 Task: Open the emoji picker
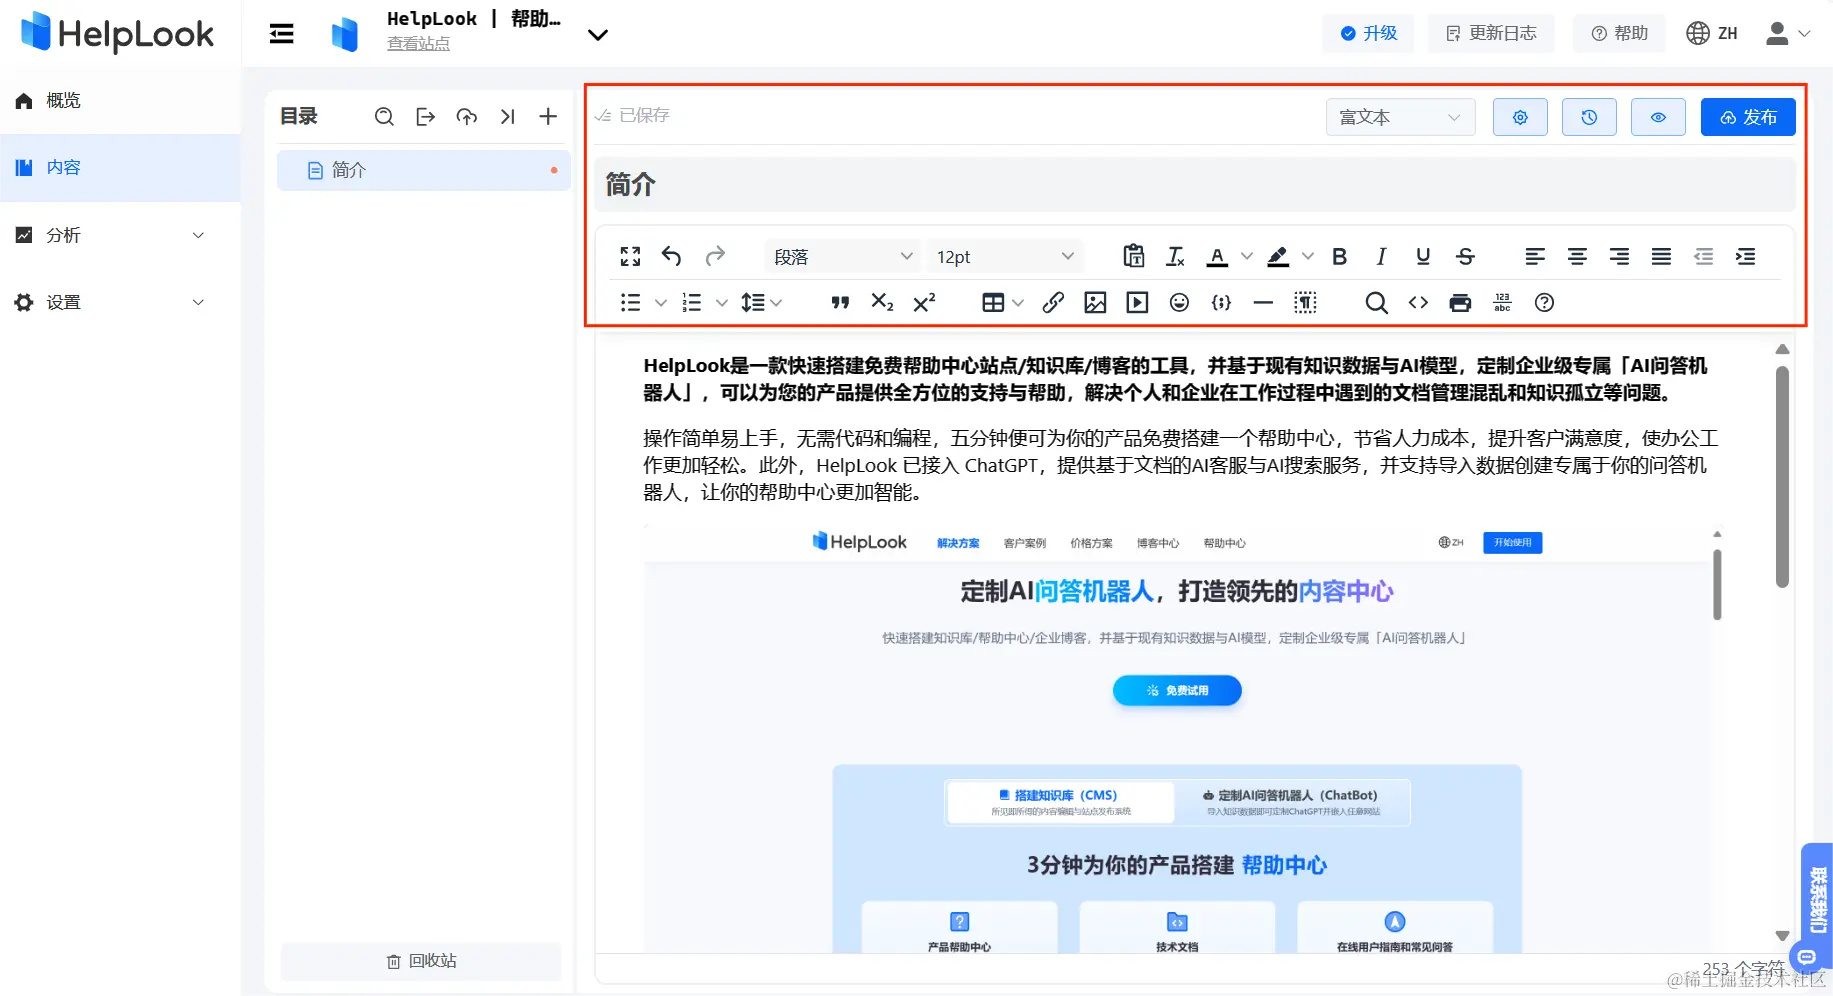1179,303
